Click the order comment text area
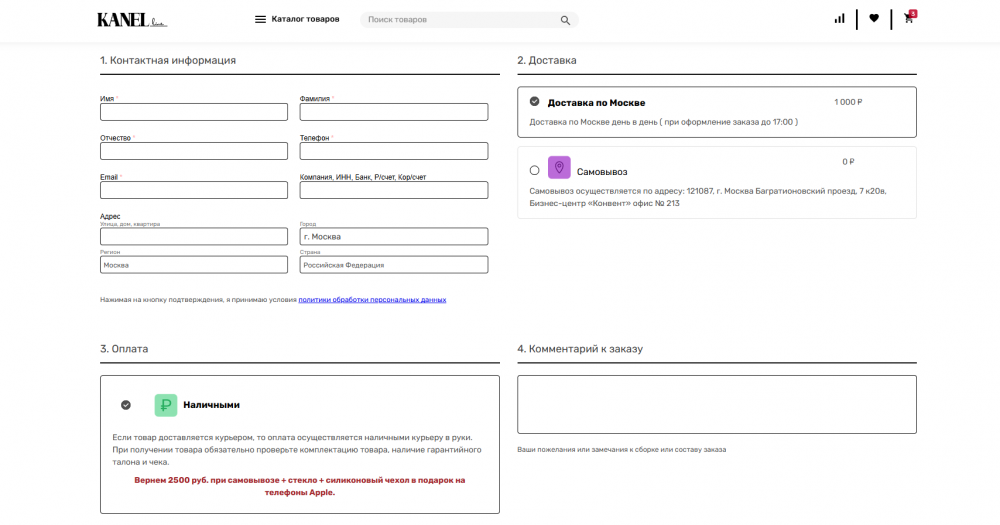1000x525 pixels. point(716,404)
